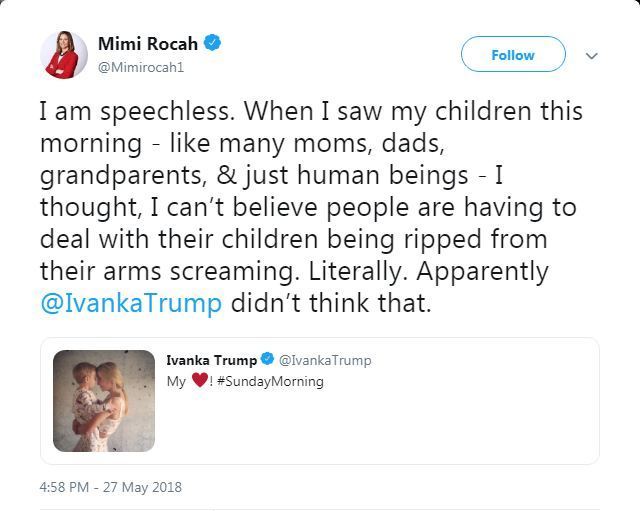Click the word "speechless" in the tweet
Image resolution: width=640 pixels, height=511 pixels.
pos(167,112)
